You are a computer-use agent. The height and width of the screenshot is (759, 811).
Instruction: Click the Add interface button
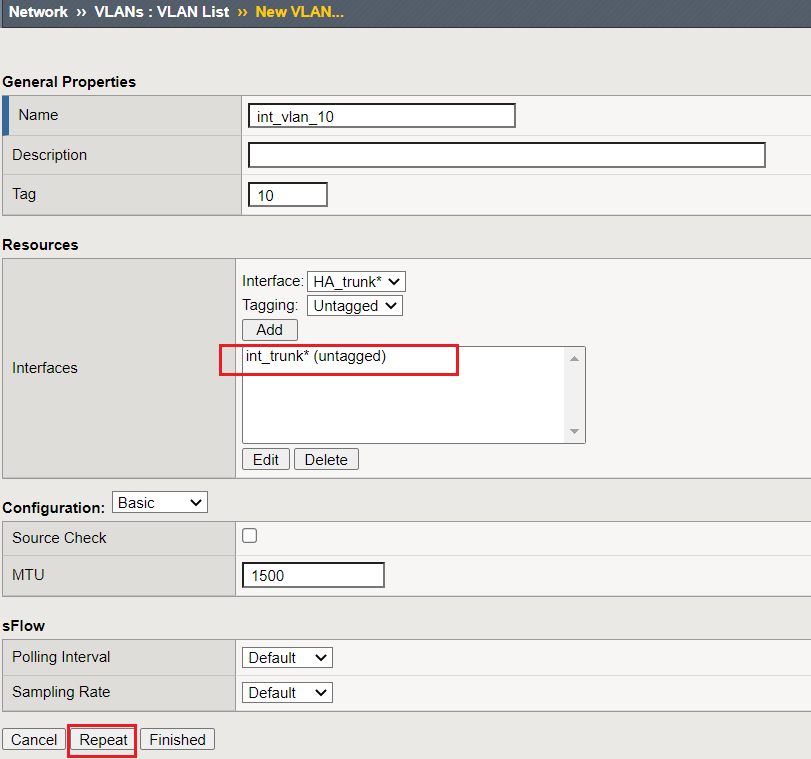pos(269,330)
